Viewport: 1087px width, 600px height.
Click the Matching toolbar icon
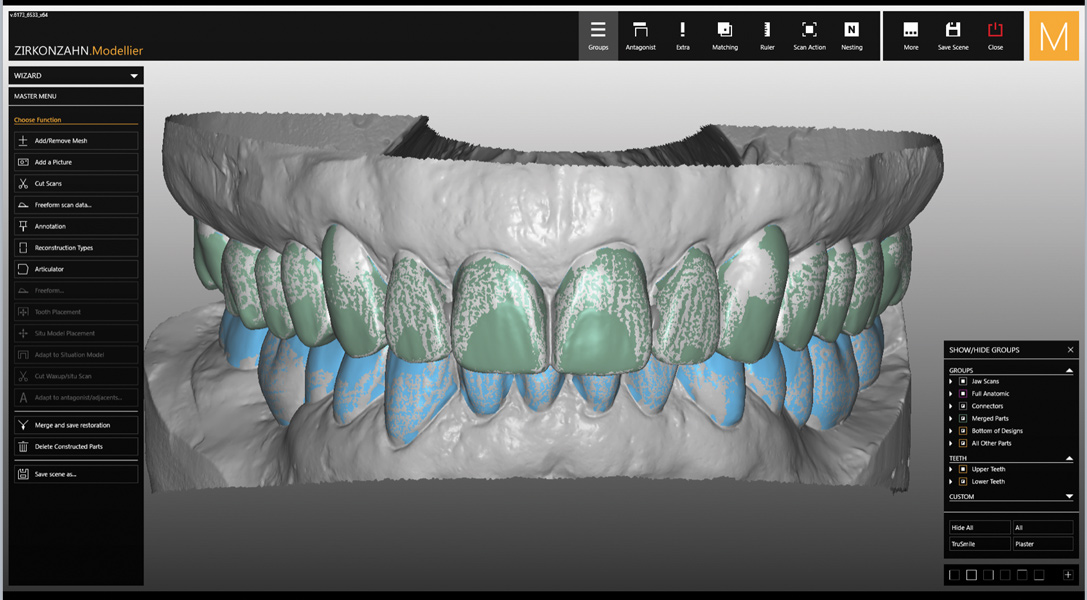[x=725, y=35]
